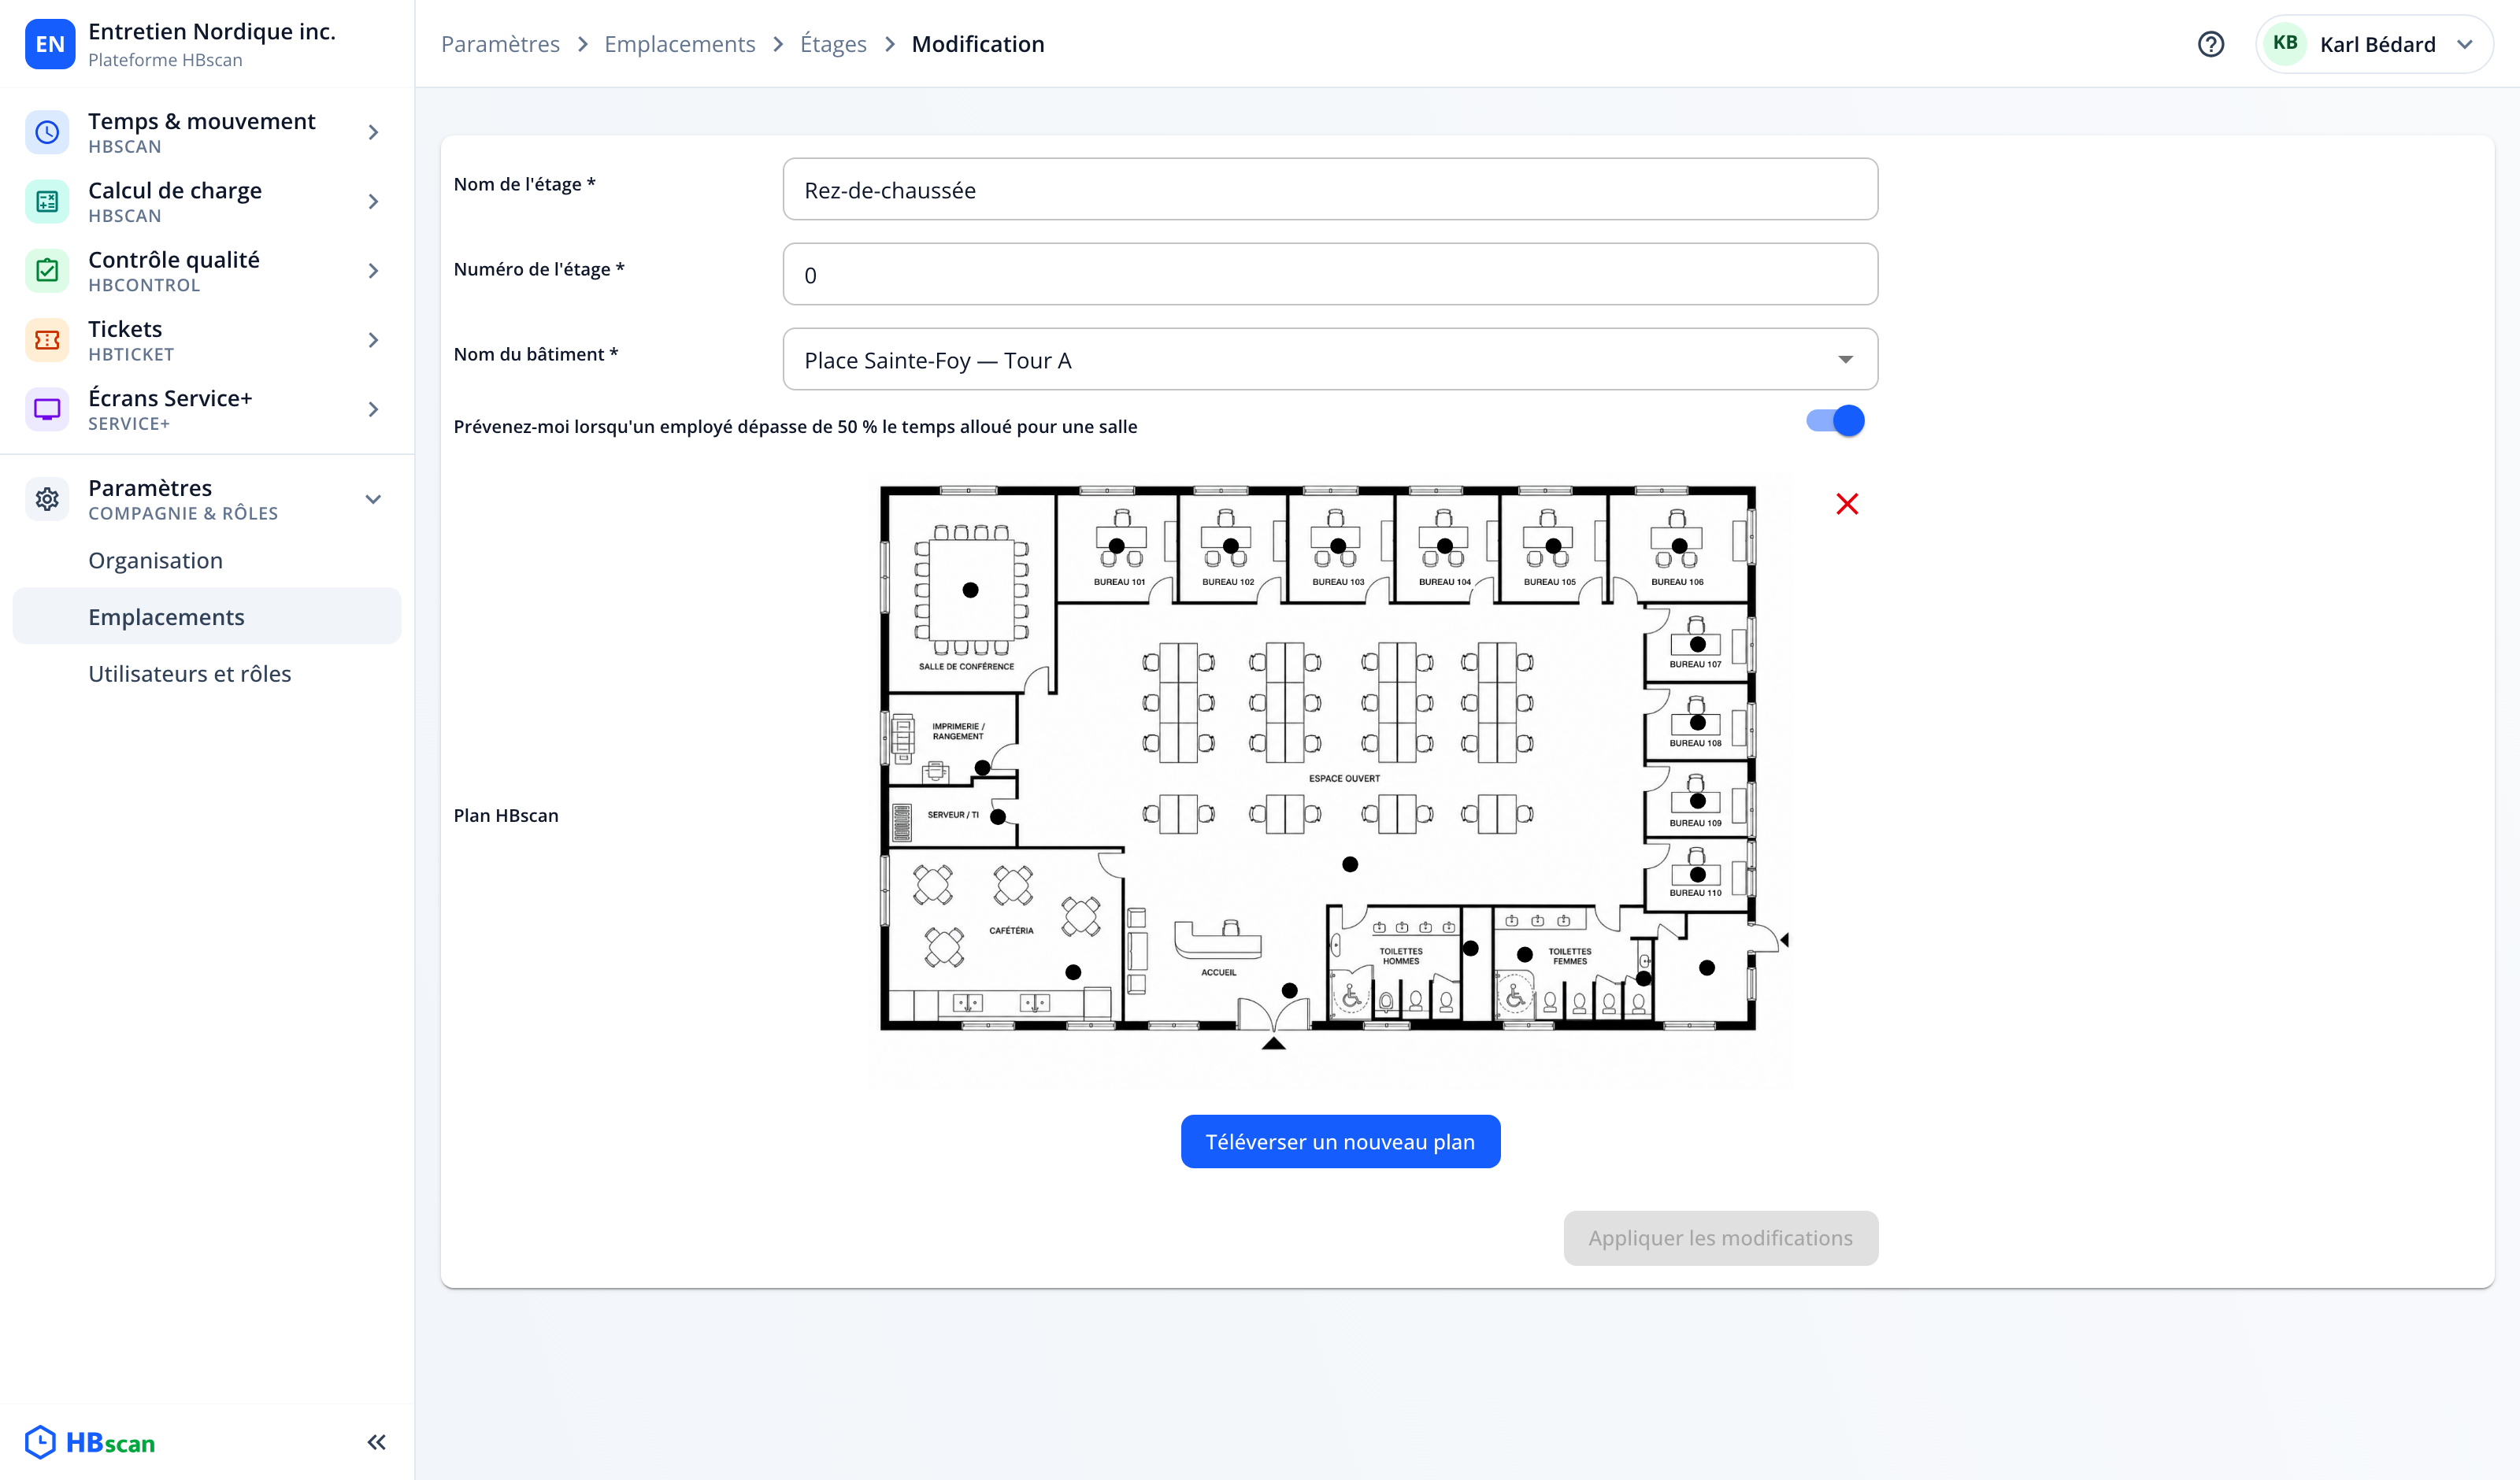Open the Nom du bâtiment dropdown

coord(1330,359)
